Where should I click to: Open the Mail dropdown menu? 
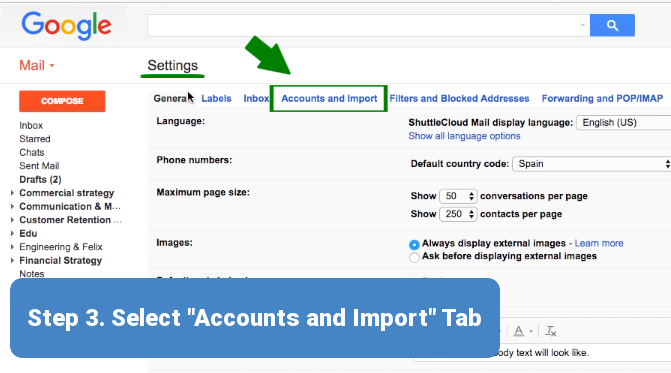(x=37, y=65)
